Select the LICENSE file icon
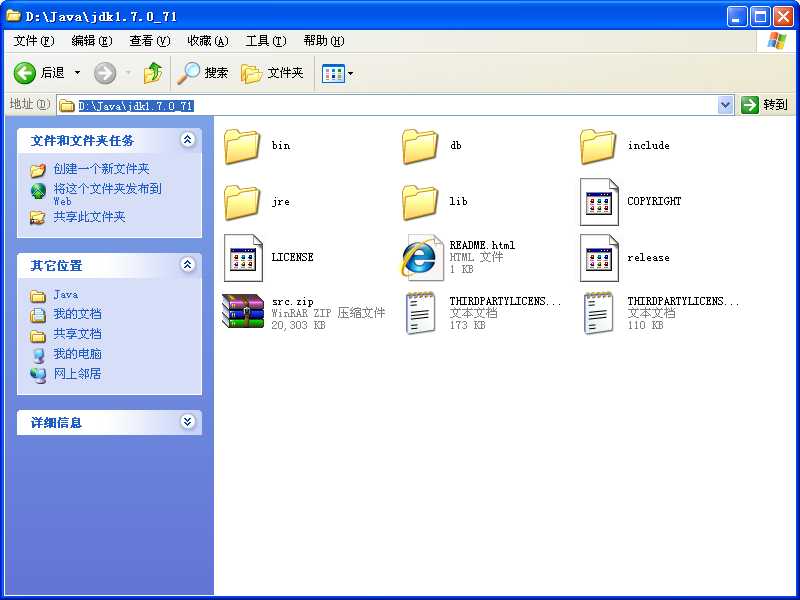Image resolution: width=800 pixels, height=600 pixels. (x=243, y=258)
